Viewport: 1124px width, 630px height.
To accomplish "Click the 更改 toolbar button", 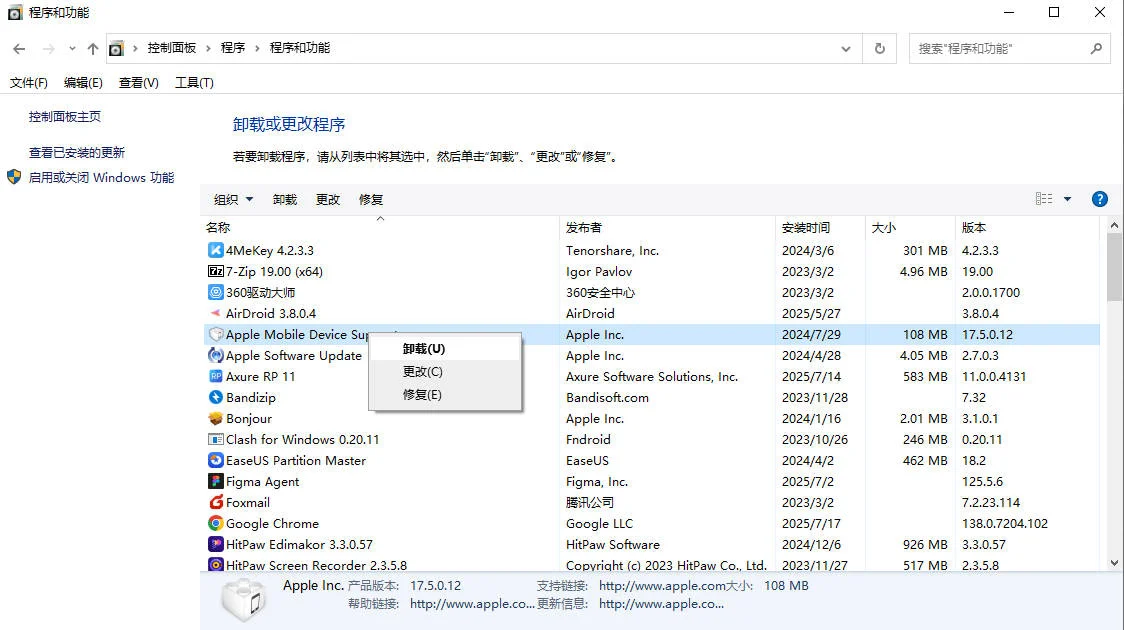I will [x=328, y=199].
